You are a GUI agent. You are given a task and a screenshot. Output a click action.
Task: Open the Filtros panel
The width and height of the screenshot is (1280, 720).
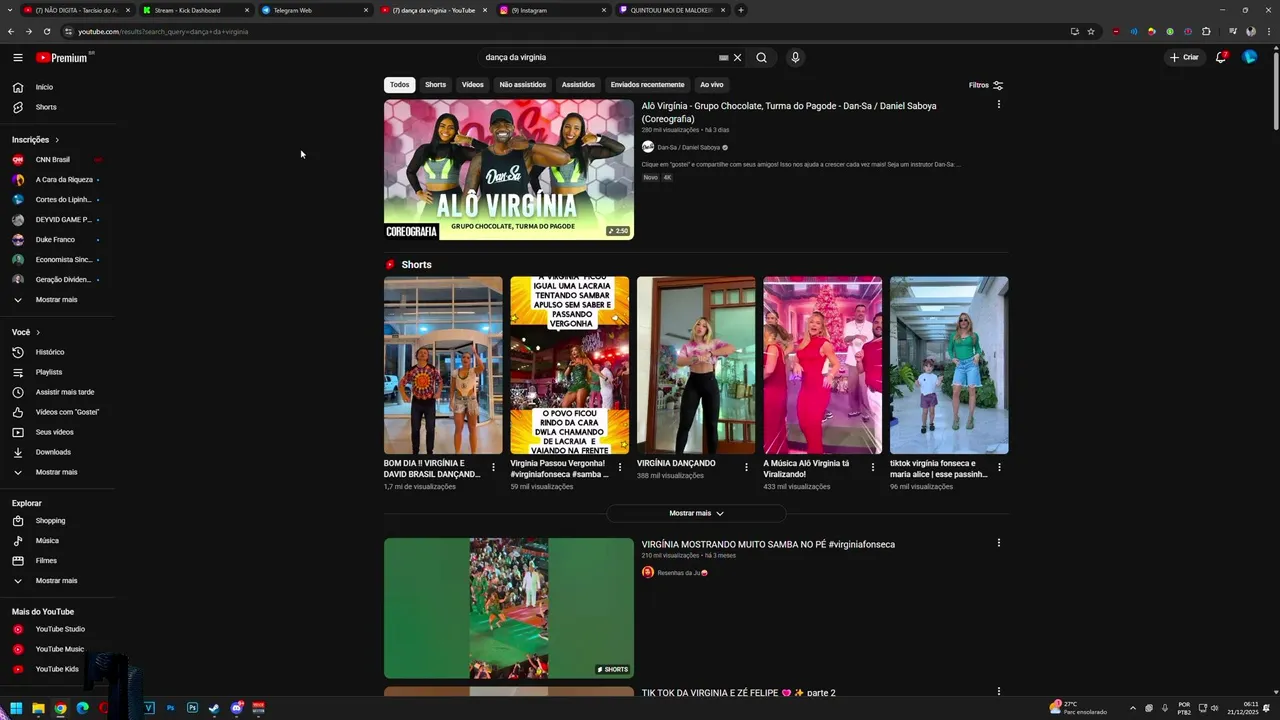click(x=986, y=85)
